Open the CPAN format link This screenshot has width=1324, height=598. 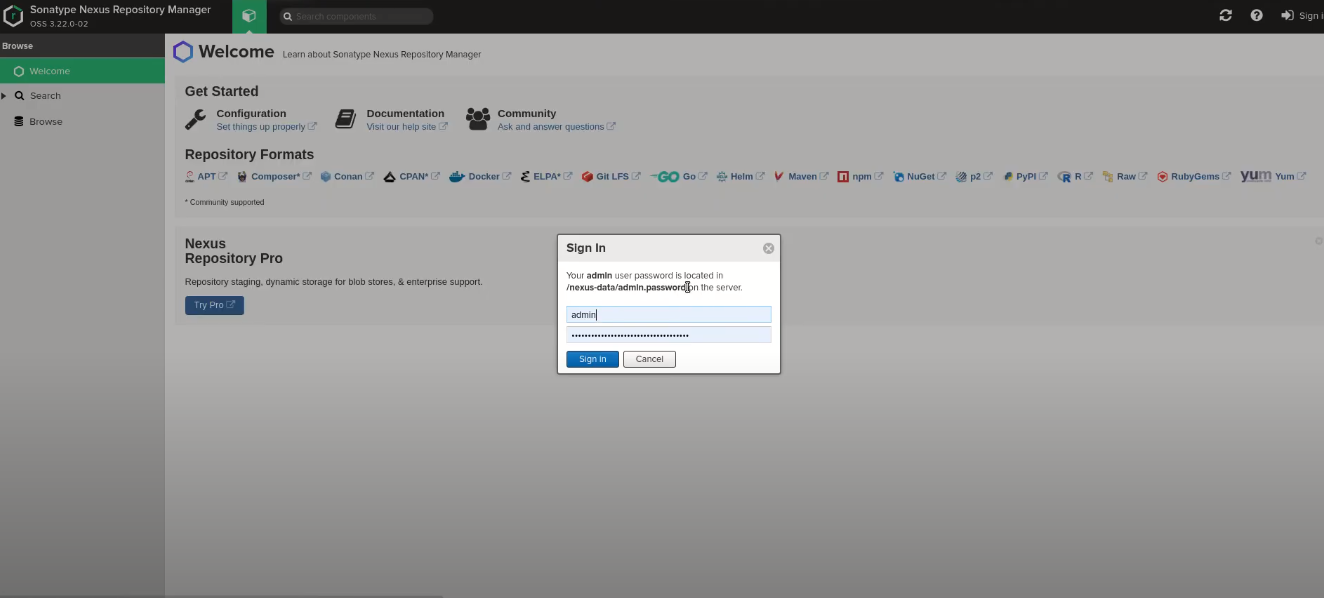(x=413, y=176)
